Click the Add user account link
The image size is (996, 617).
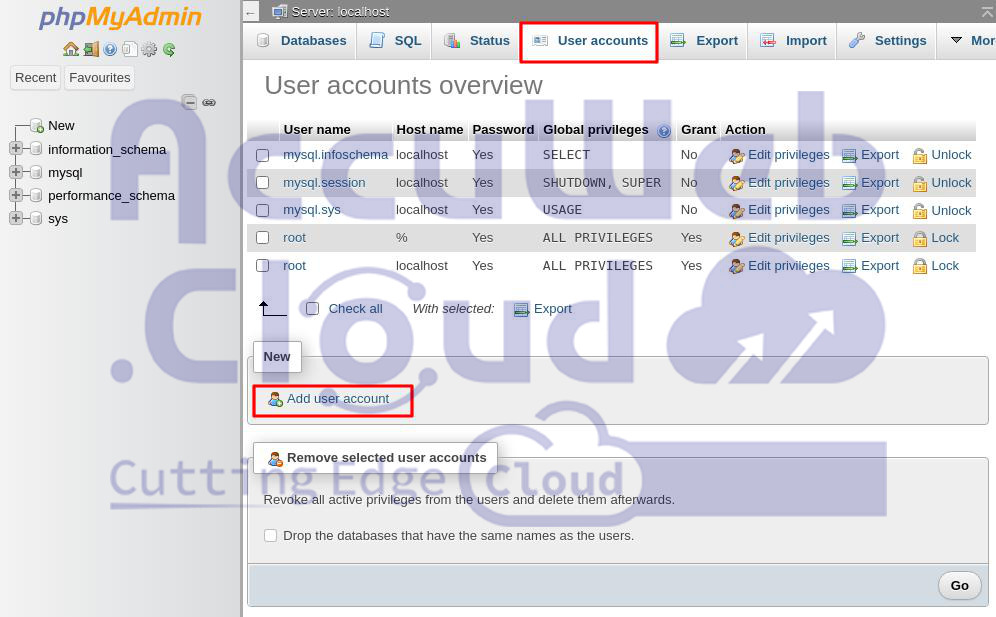pos(338,399)
